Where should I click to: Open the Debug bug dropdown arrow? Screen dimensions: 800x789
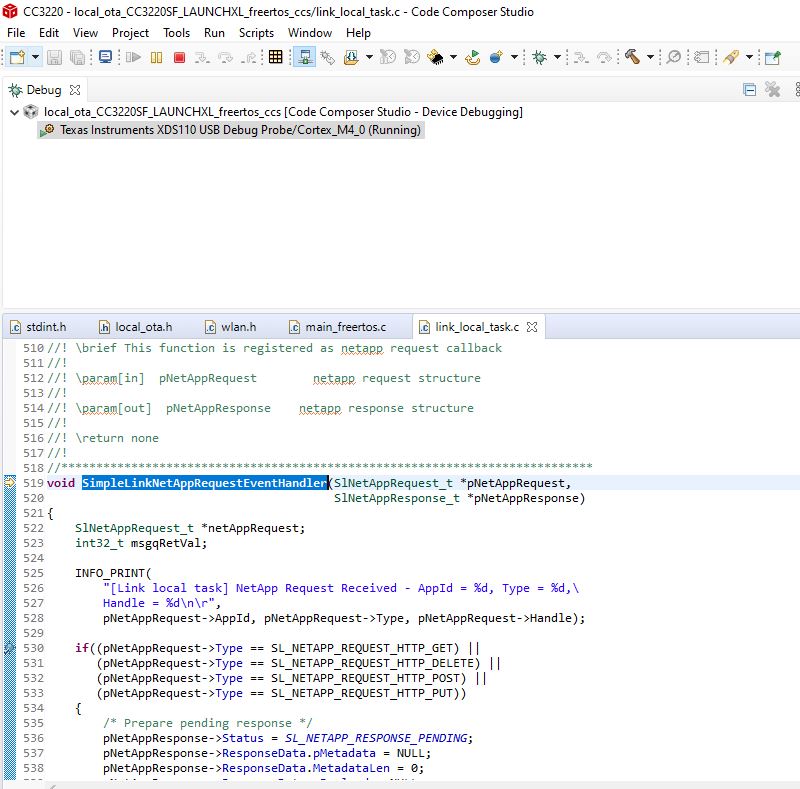(556, 57)
